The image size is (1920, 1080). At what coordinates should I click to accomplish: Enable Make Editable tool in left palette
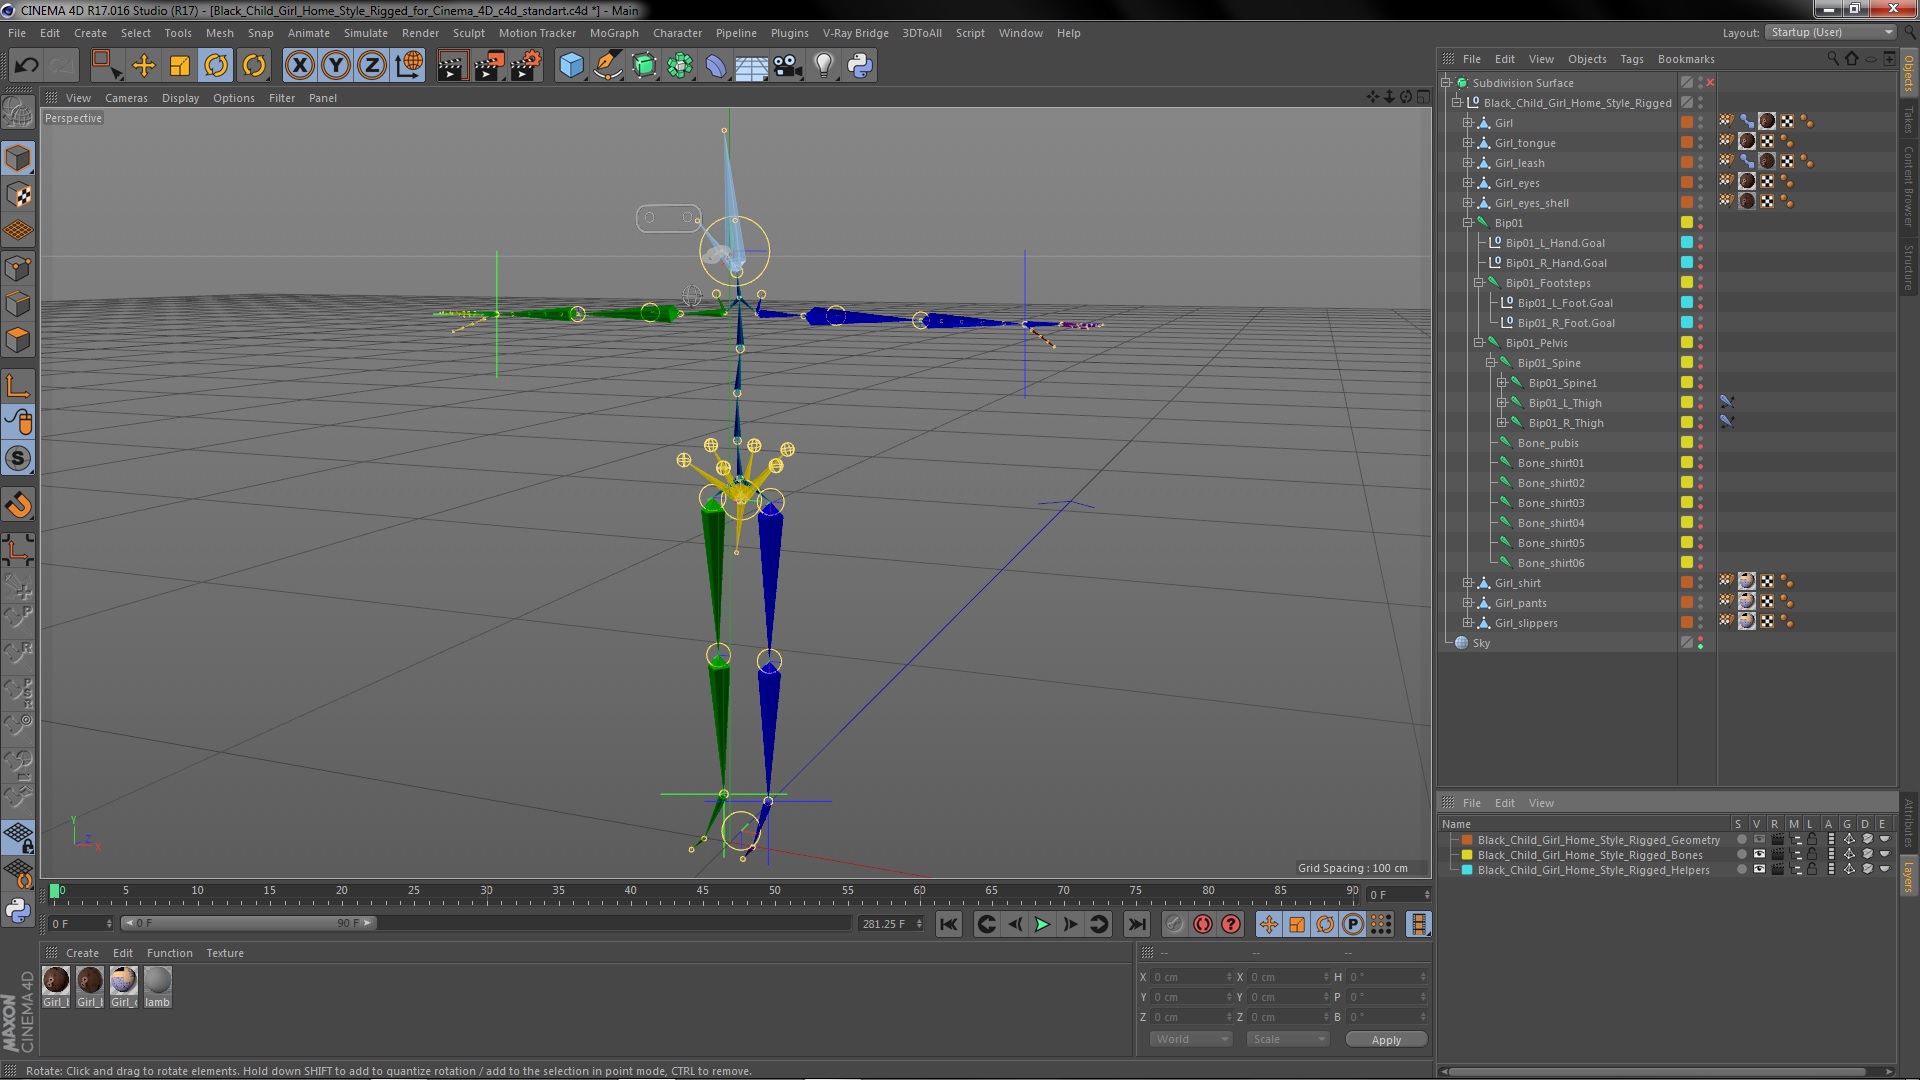(x=18, y=113)
